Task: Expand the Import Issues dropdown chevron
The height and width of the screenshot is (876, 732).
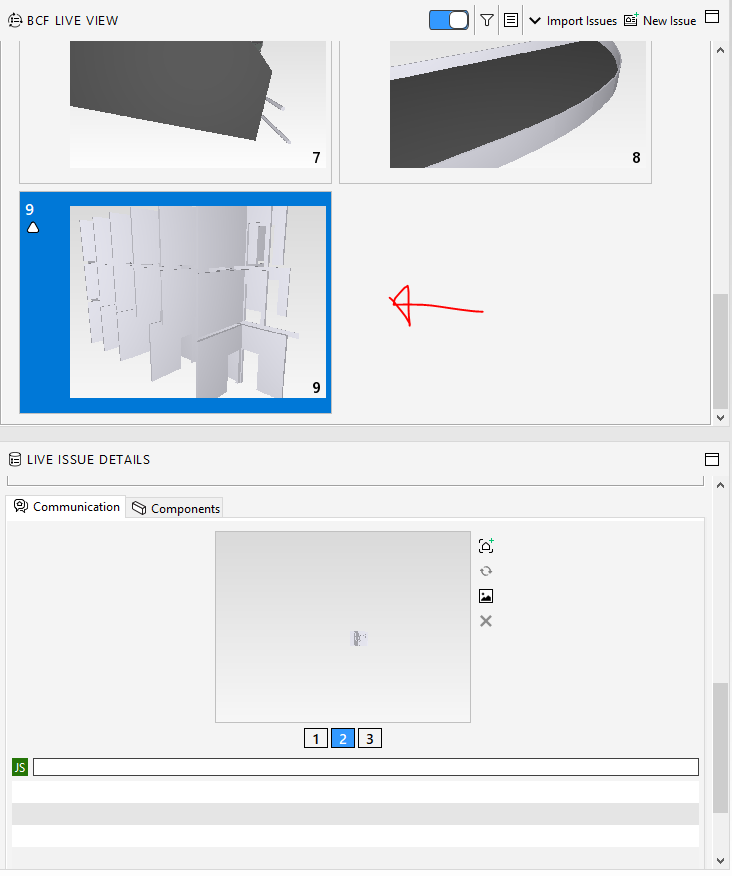Action: [x=535, y=21]
